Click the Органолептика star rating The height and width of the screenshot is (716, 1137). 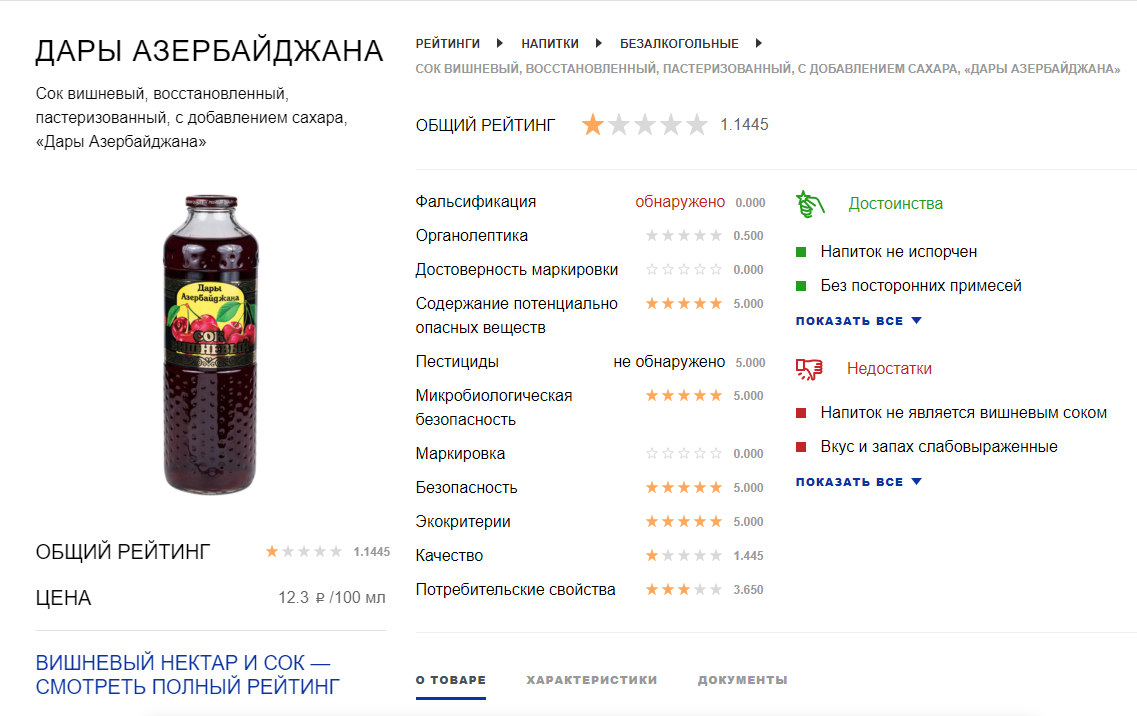pos(684,236)
